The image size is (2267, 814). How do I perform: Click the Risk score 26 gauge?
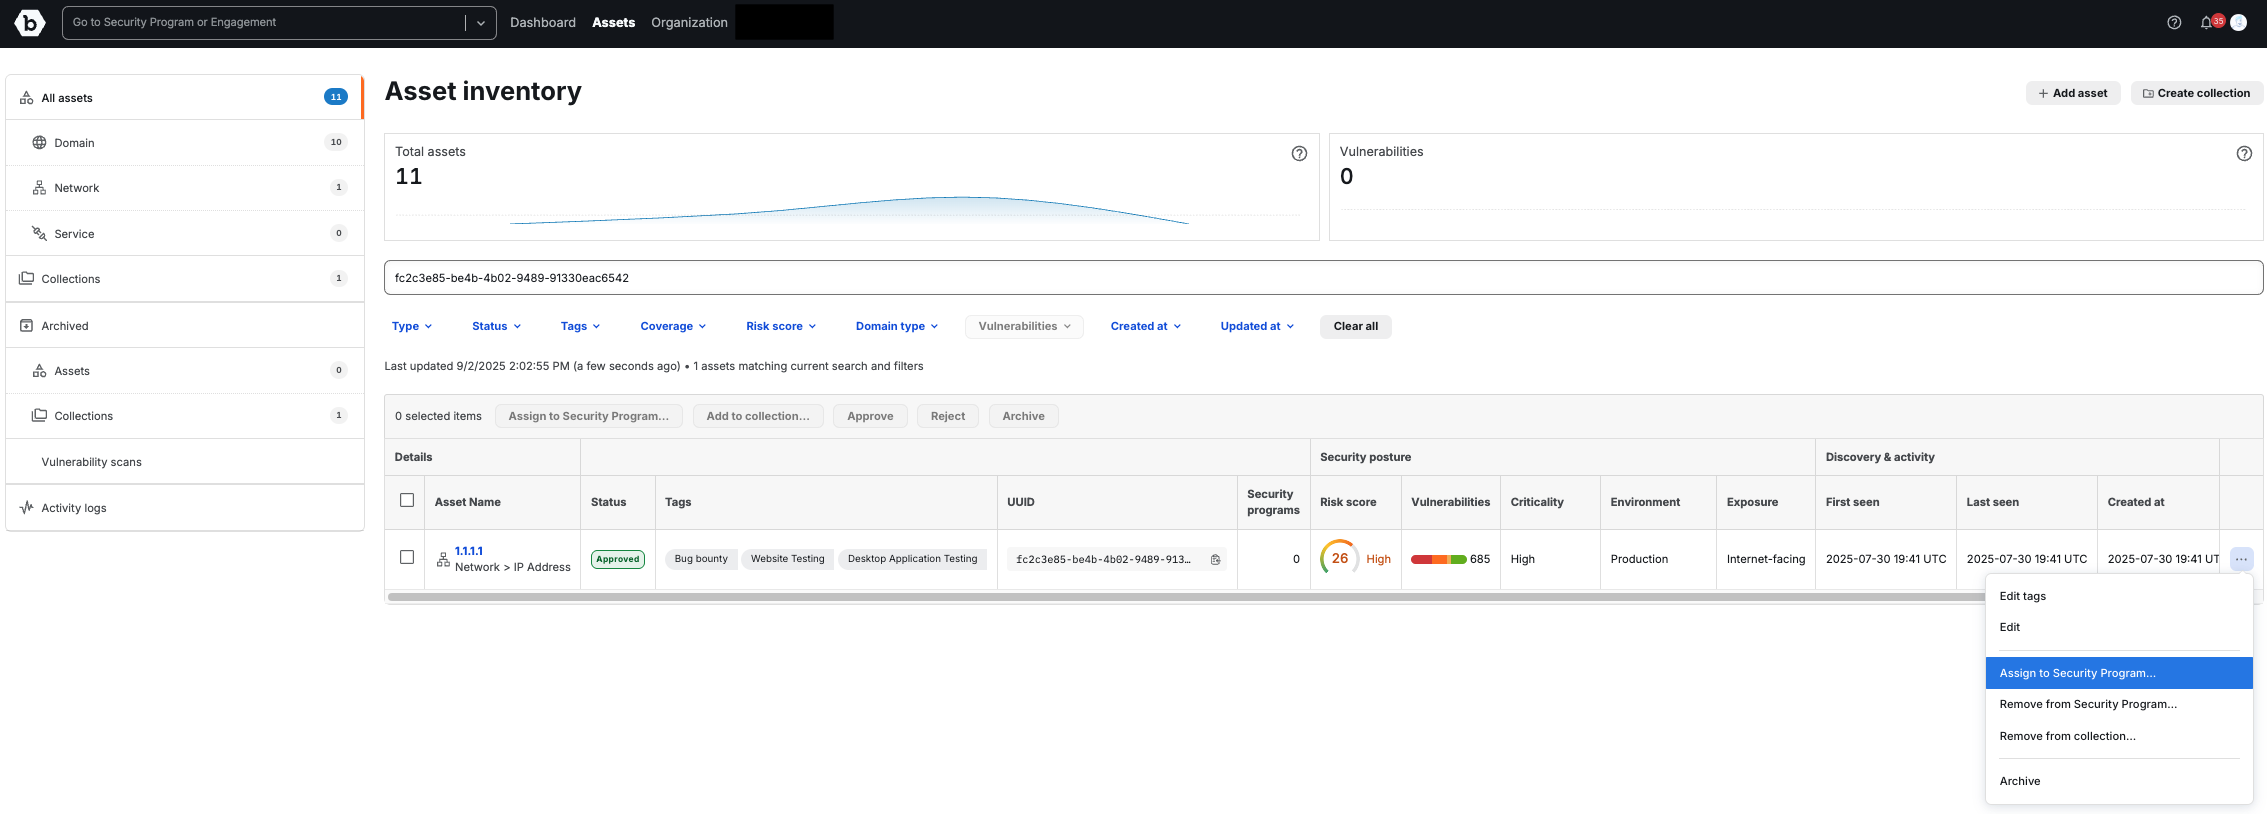pos(1339,558)
